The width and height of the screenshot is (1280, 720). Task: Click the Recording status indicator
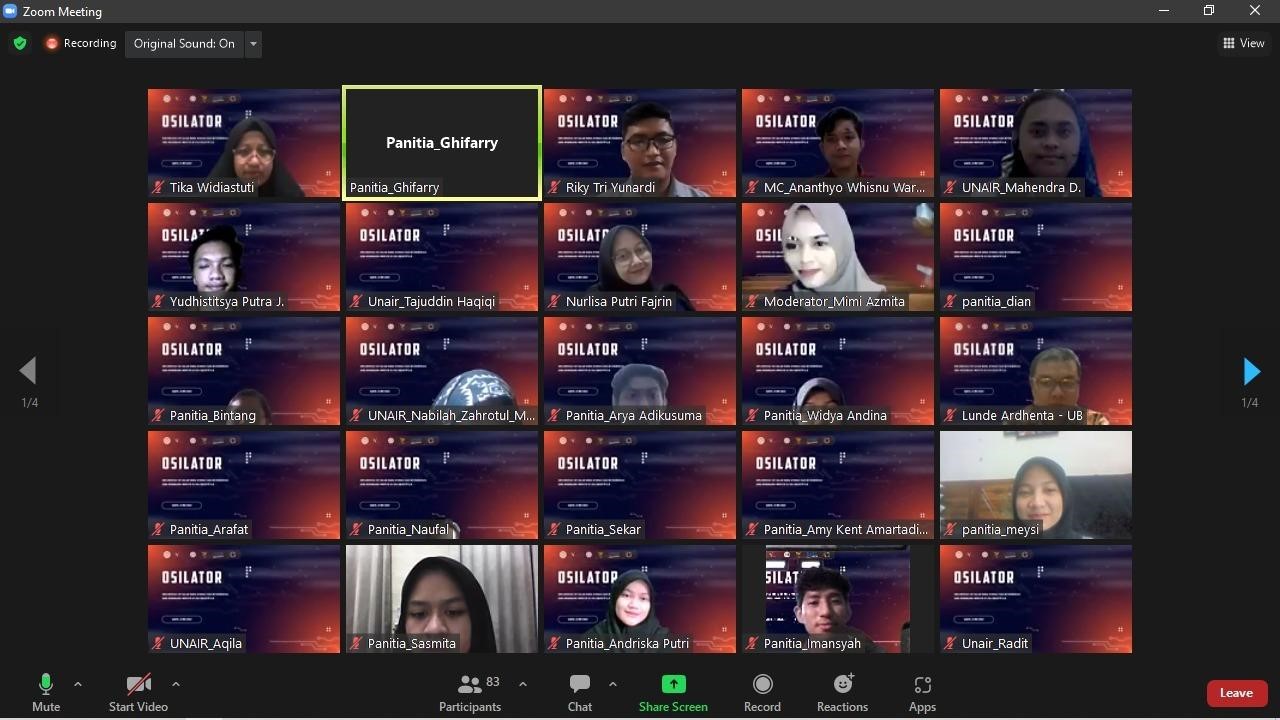pos(81,43)
